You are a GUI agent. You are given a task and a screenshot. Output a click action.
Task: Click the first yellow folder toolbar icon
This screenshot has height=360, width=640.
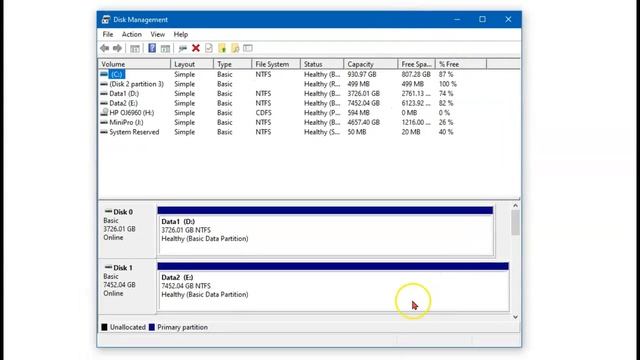222,48
